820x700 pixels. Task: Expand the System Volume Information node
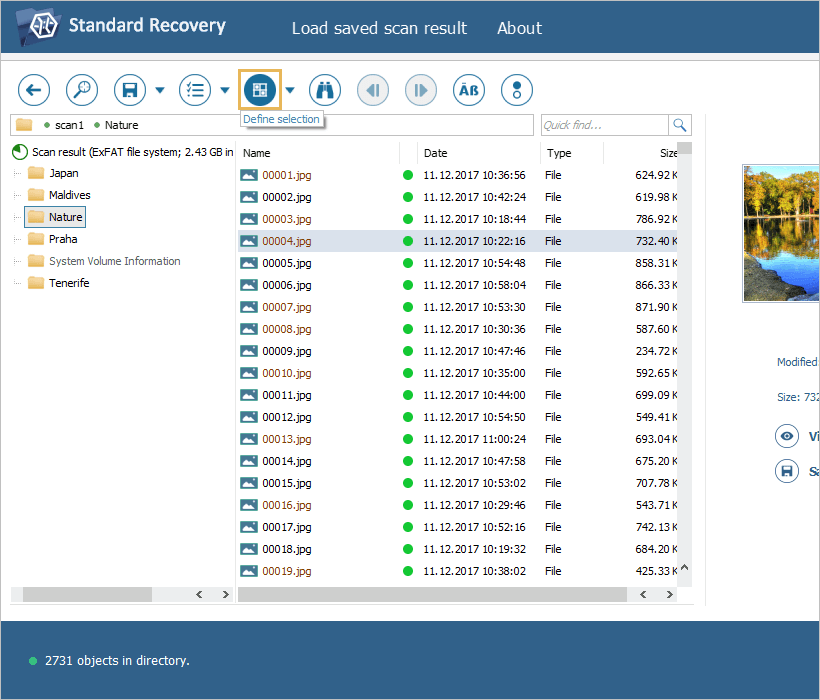coord(17,261)
